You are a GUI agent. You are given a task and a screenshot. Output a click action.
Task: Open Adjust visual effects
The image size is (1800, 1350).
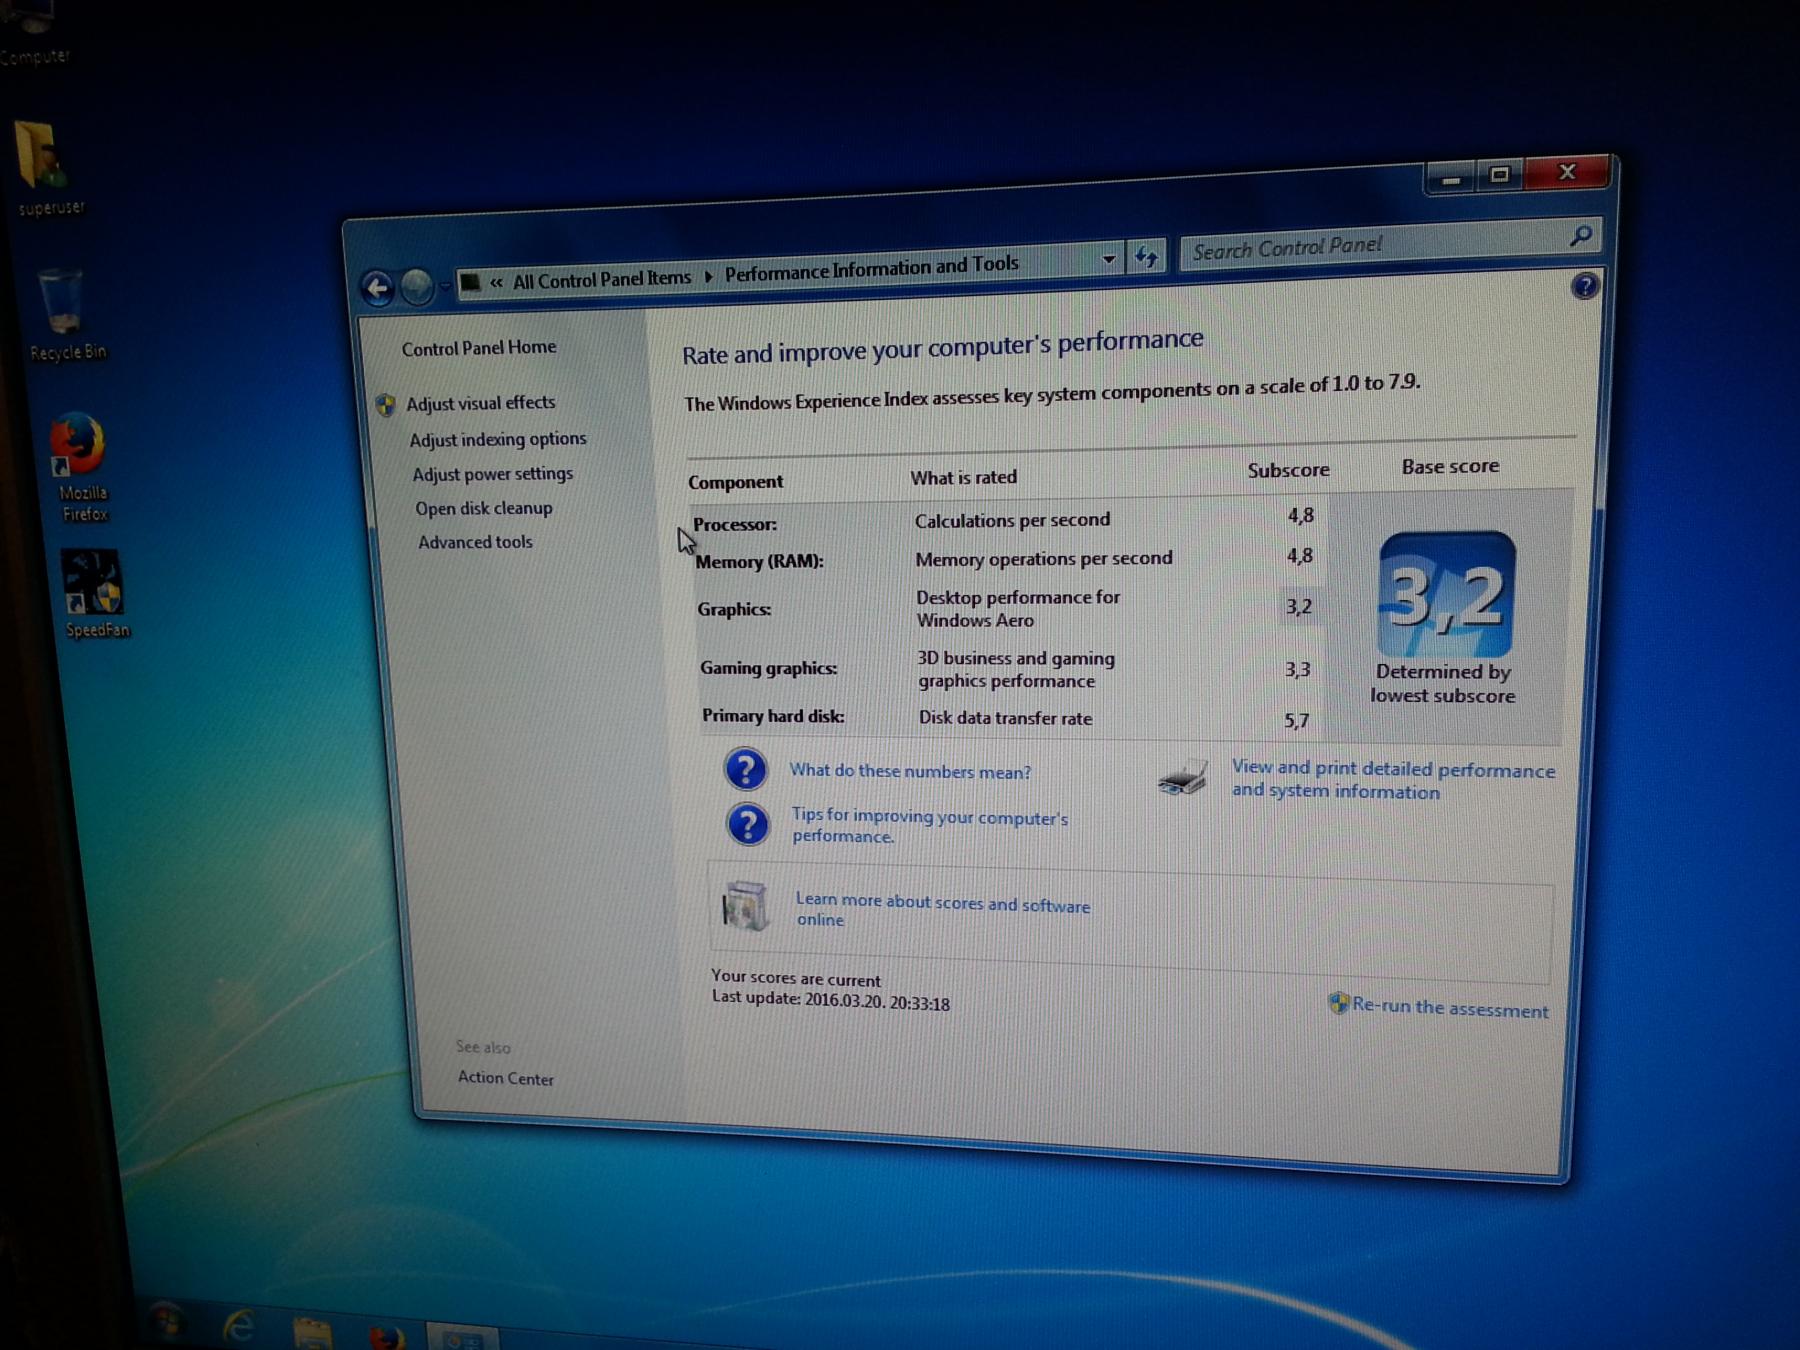480,403
